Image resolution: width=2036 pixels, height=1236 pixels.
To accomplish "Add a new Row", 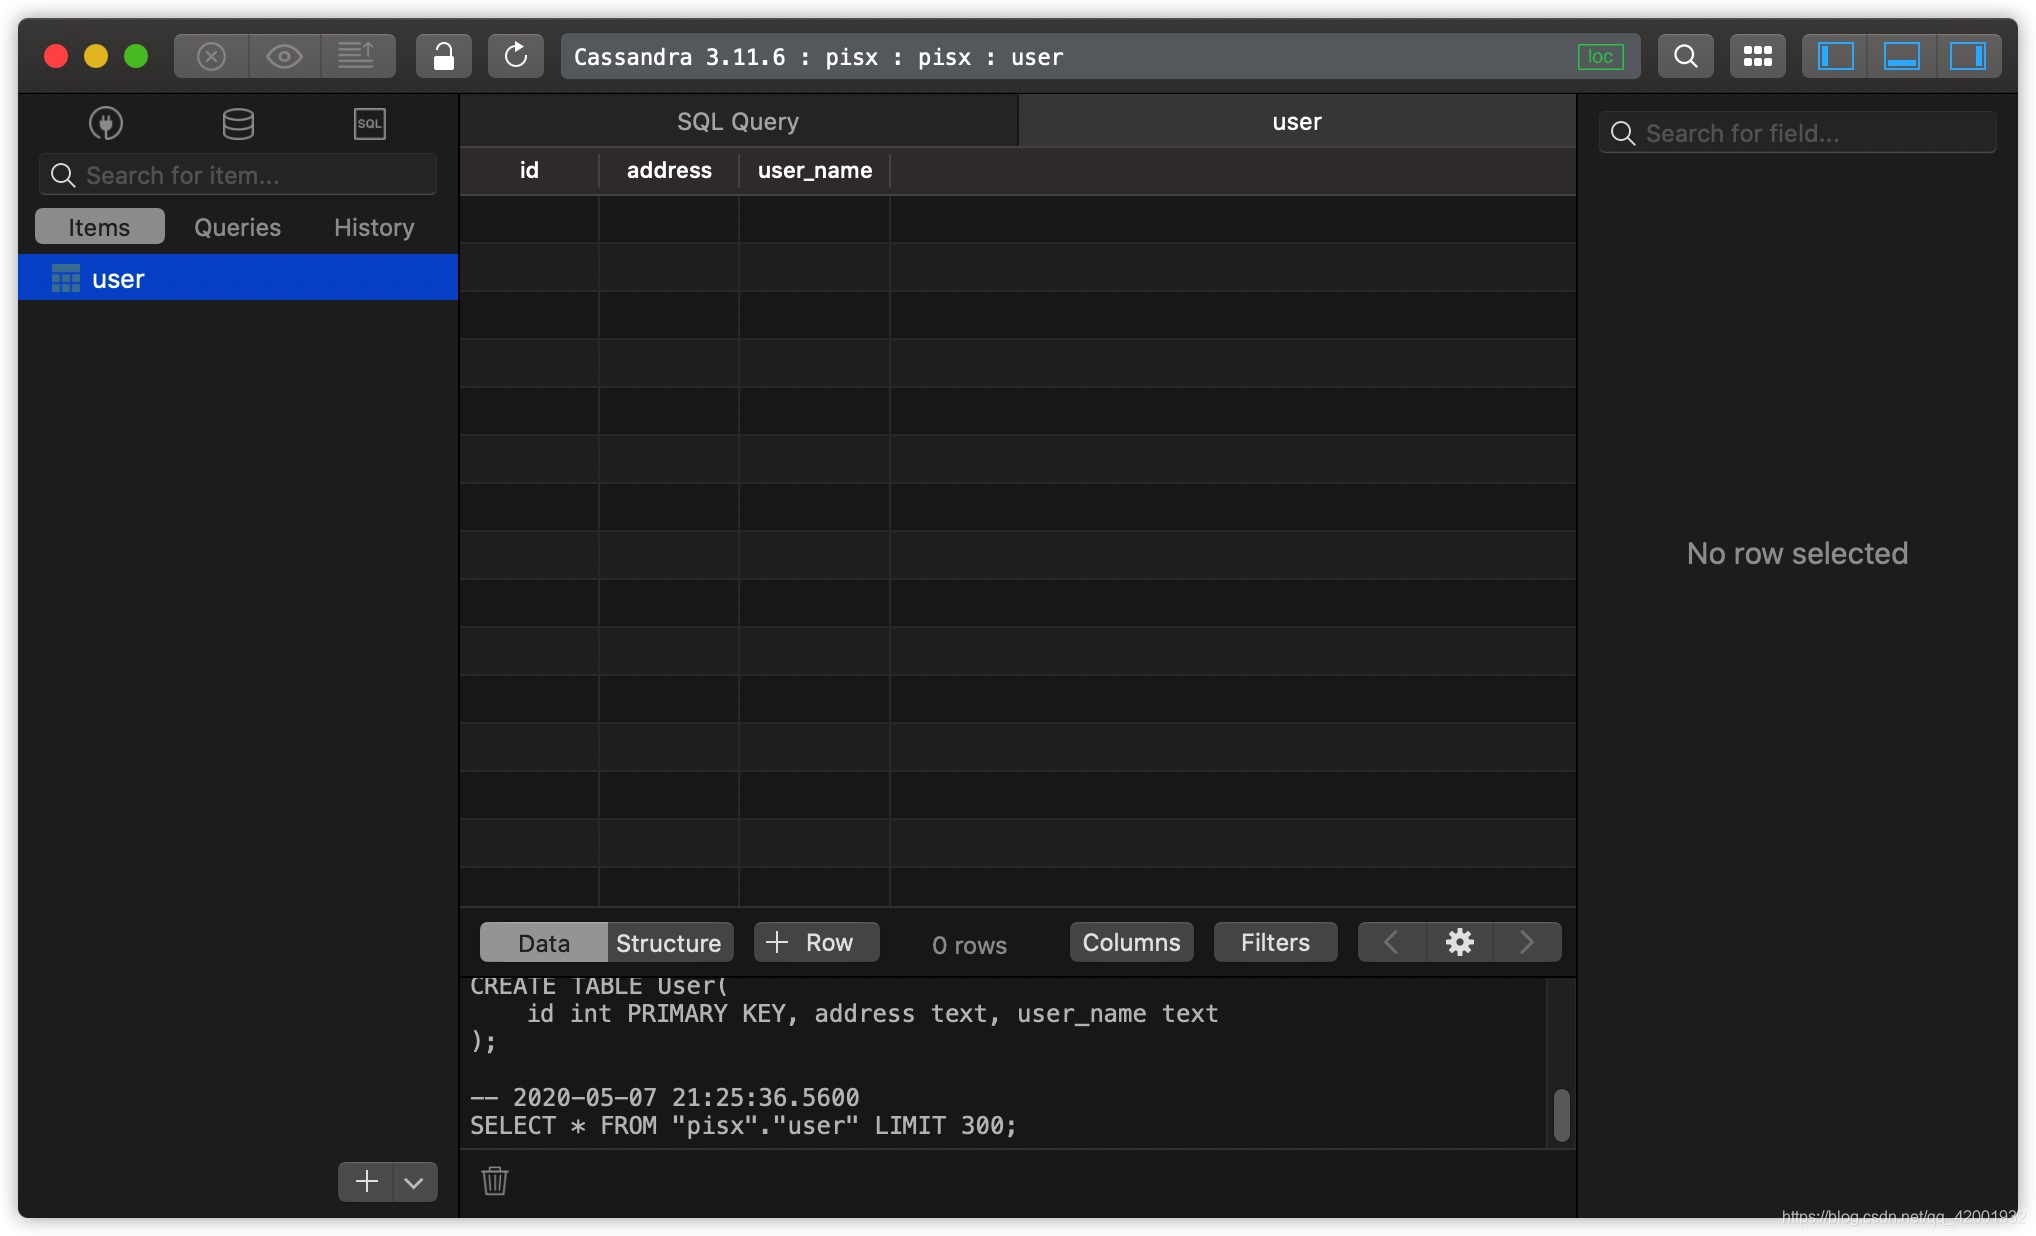I will 817,943.
